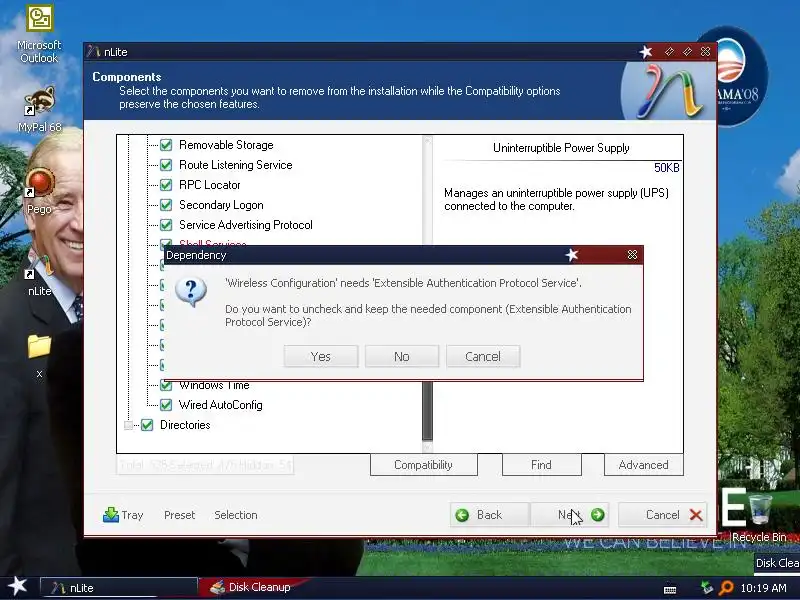Select 'Directories' tree label
Screen dimensions: 800x600
[x=185, y=425]
